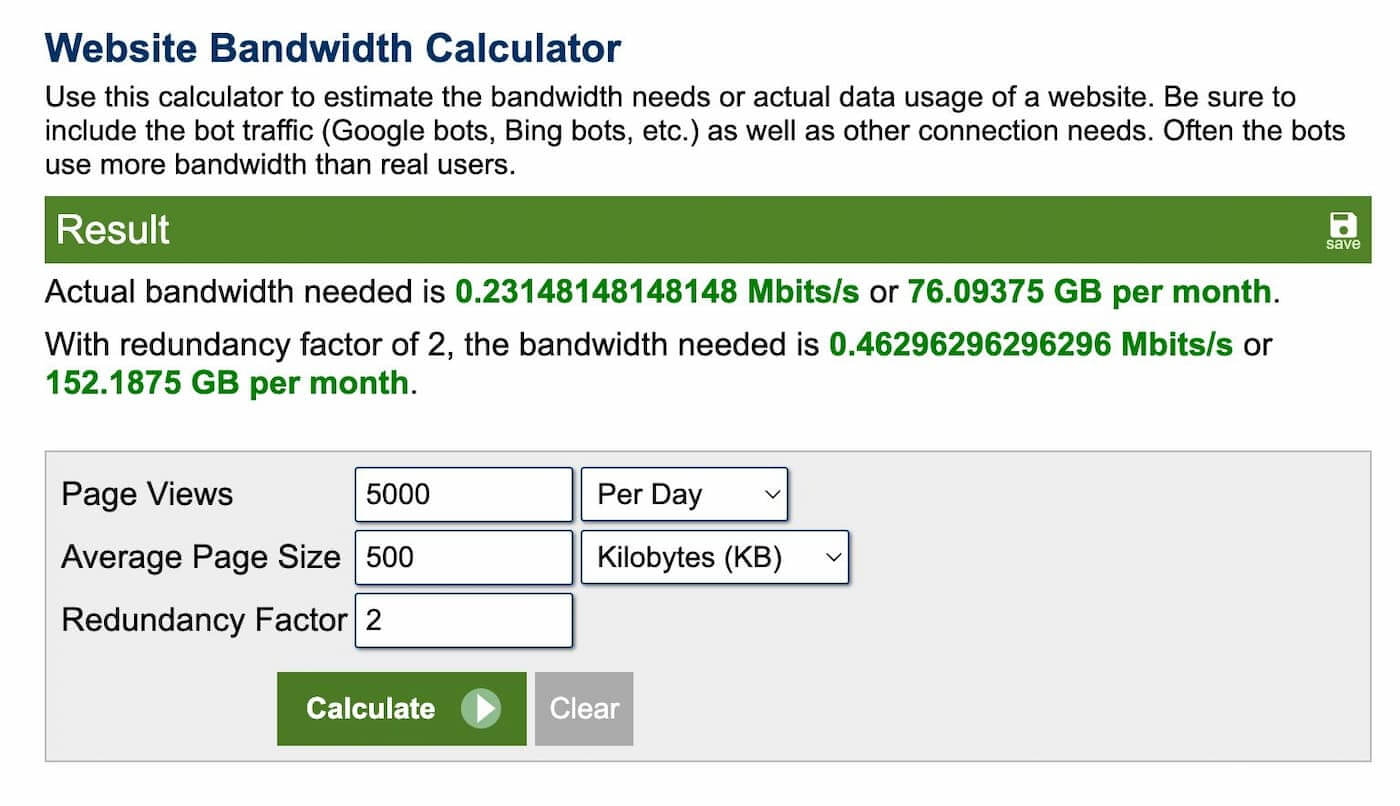Click the green Result header title
The image size is (1400, 806).
pos(113,230)
